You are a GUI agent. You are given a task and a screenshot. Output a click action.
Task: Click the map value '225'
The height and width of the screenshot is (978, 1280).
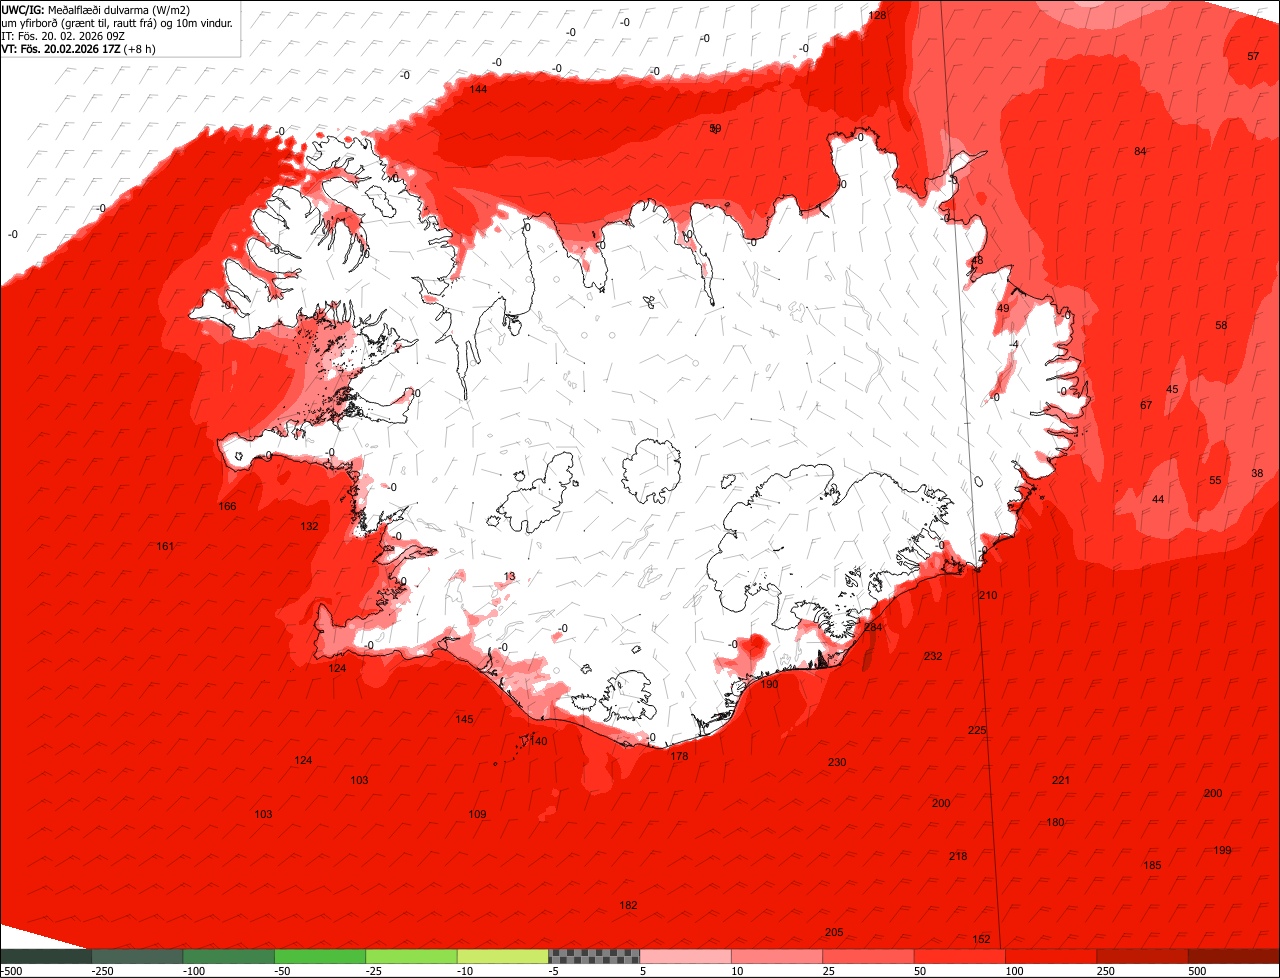pos(977,730)
